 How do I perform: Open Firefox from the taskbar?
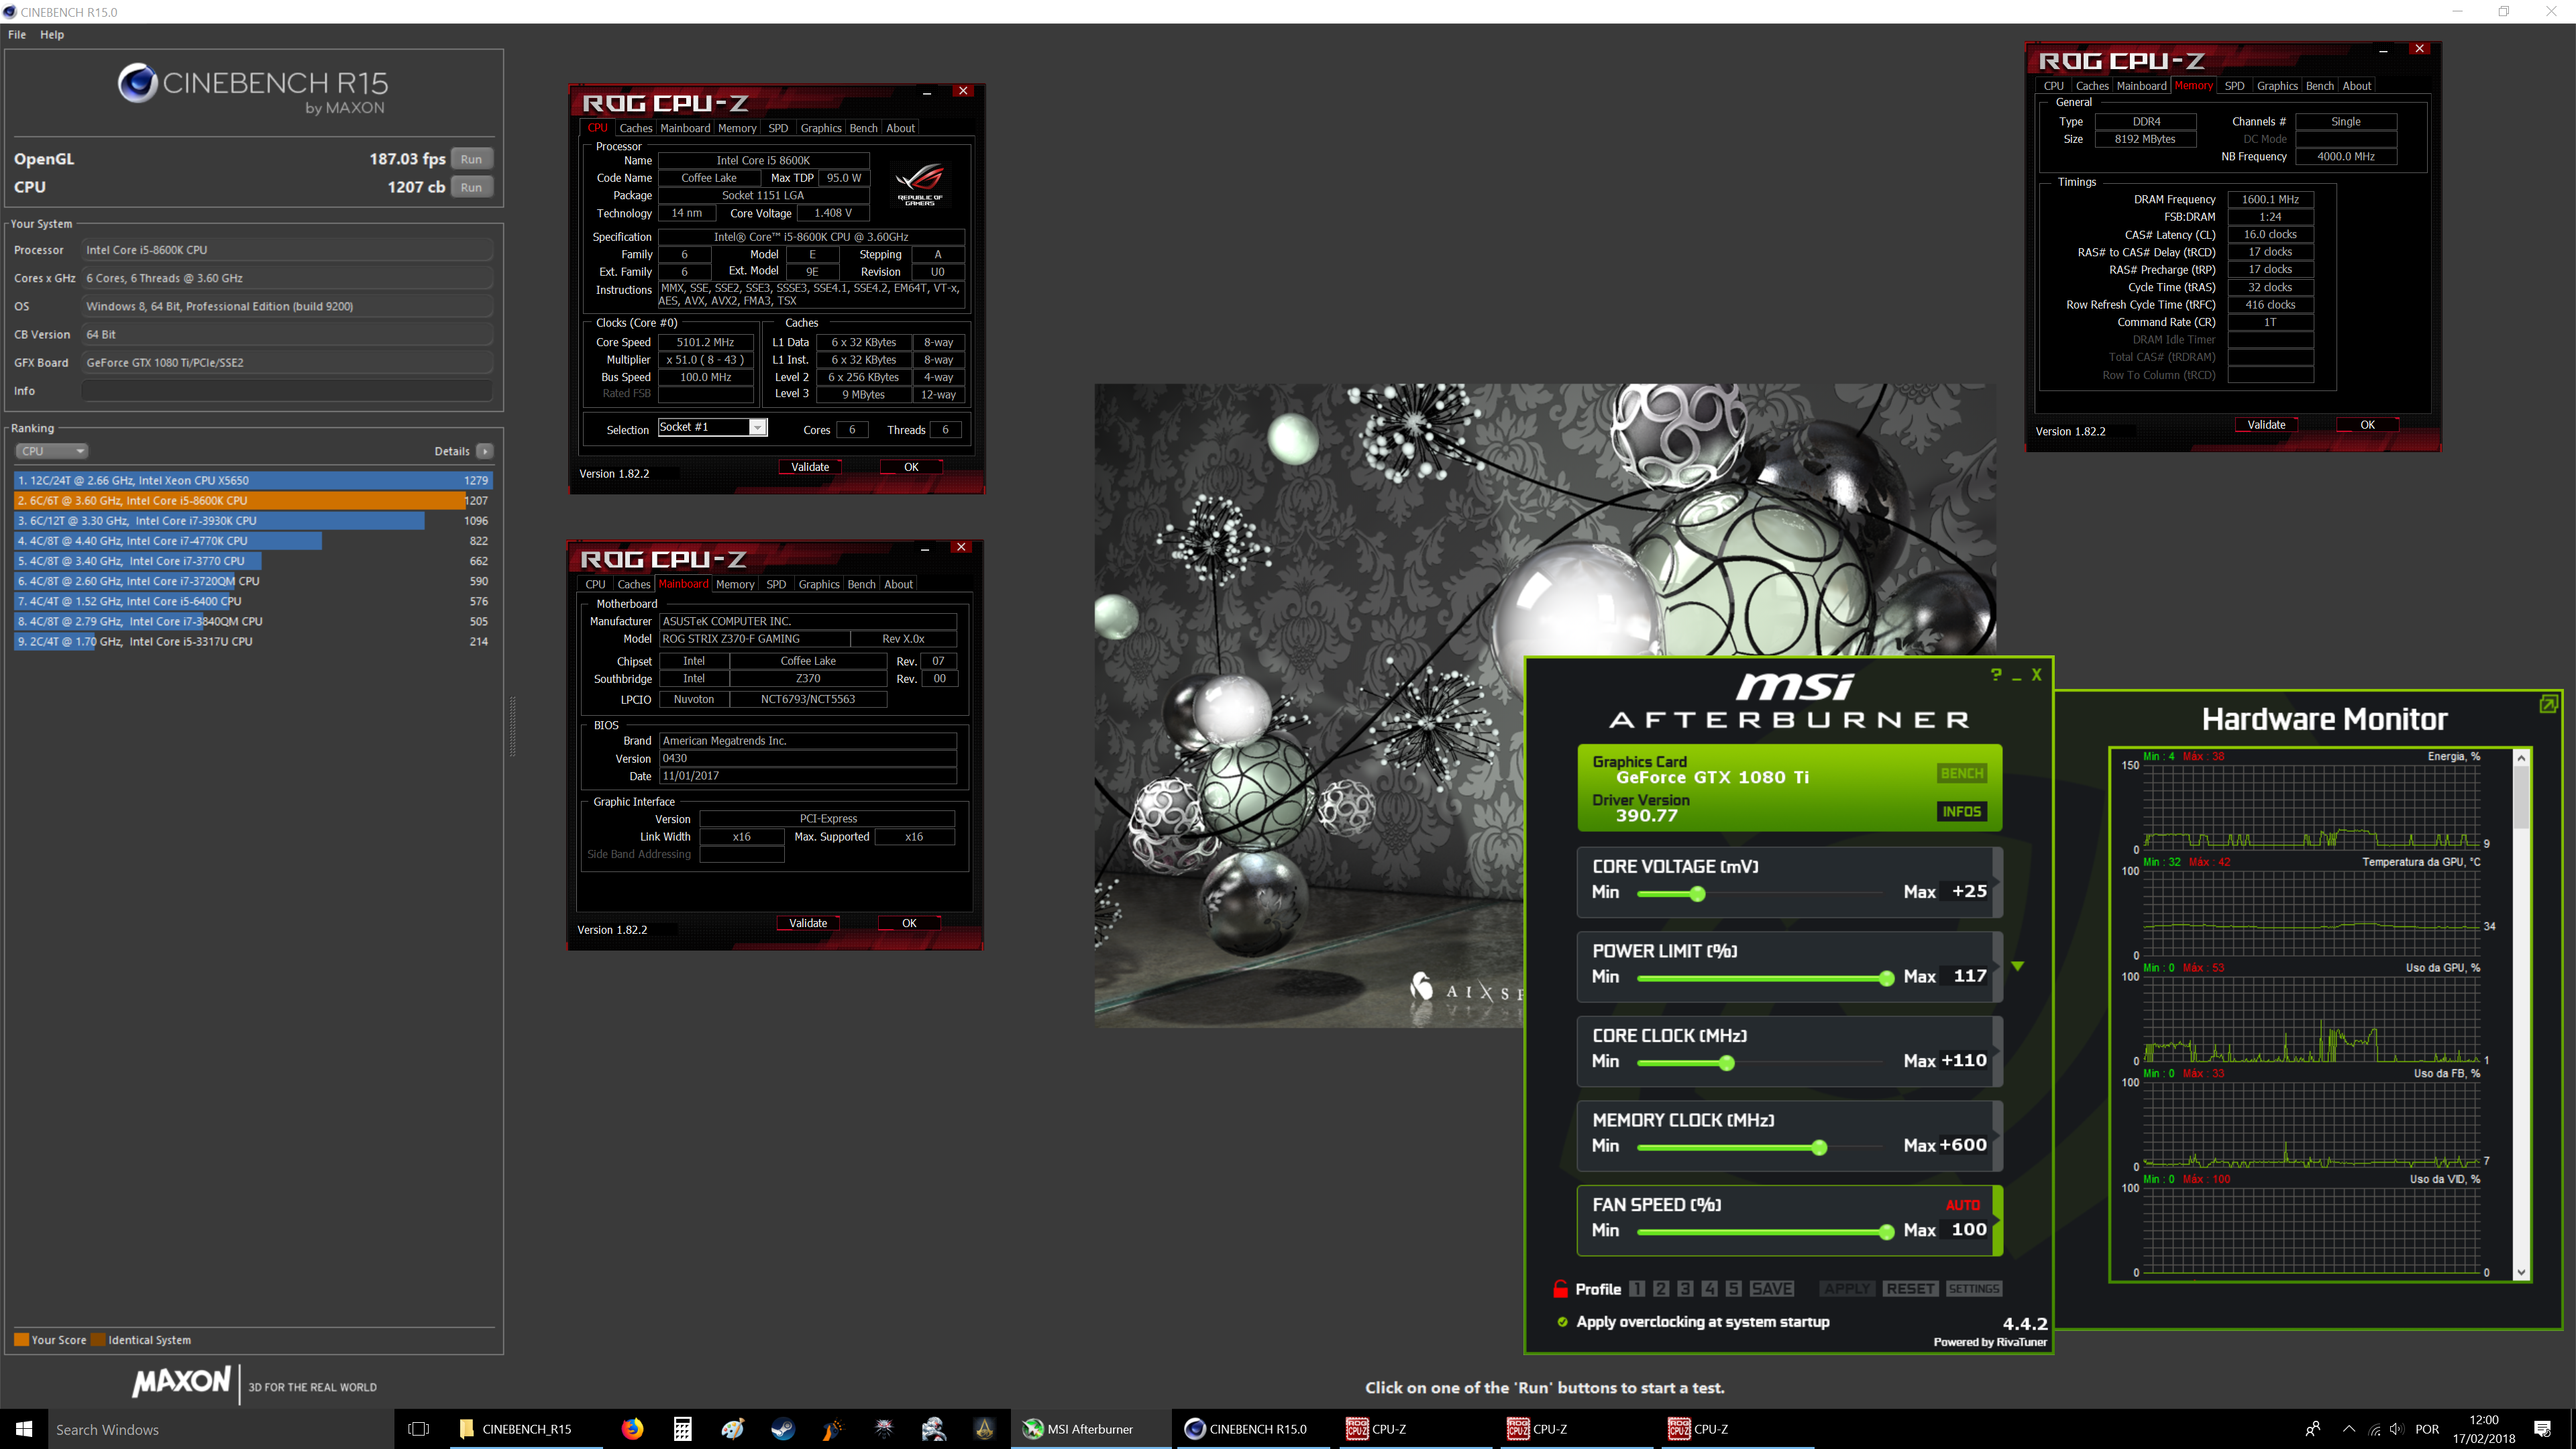[x=632, y=1429]
